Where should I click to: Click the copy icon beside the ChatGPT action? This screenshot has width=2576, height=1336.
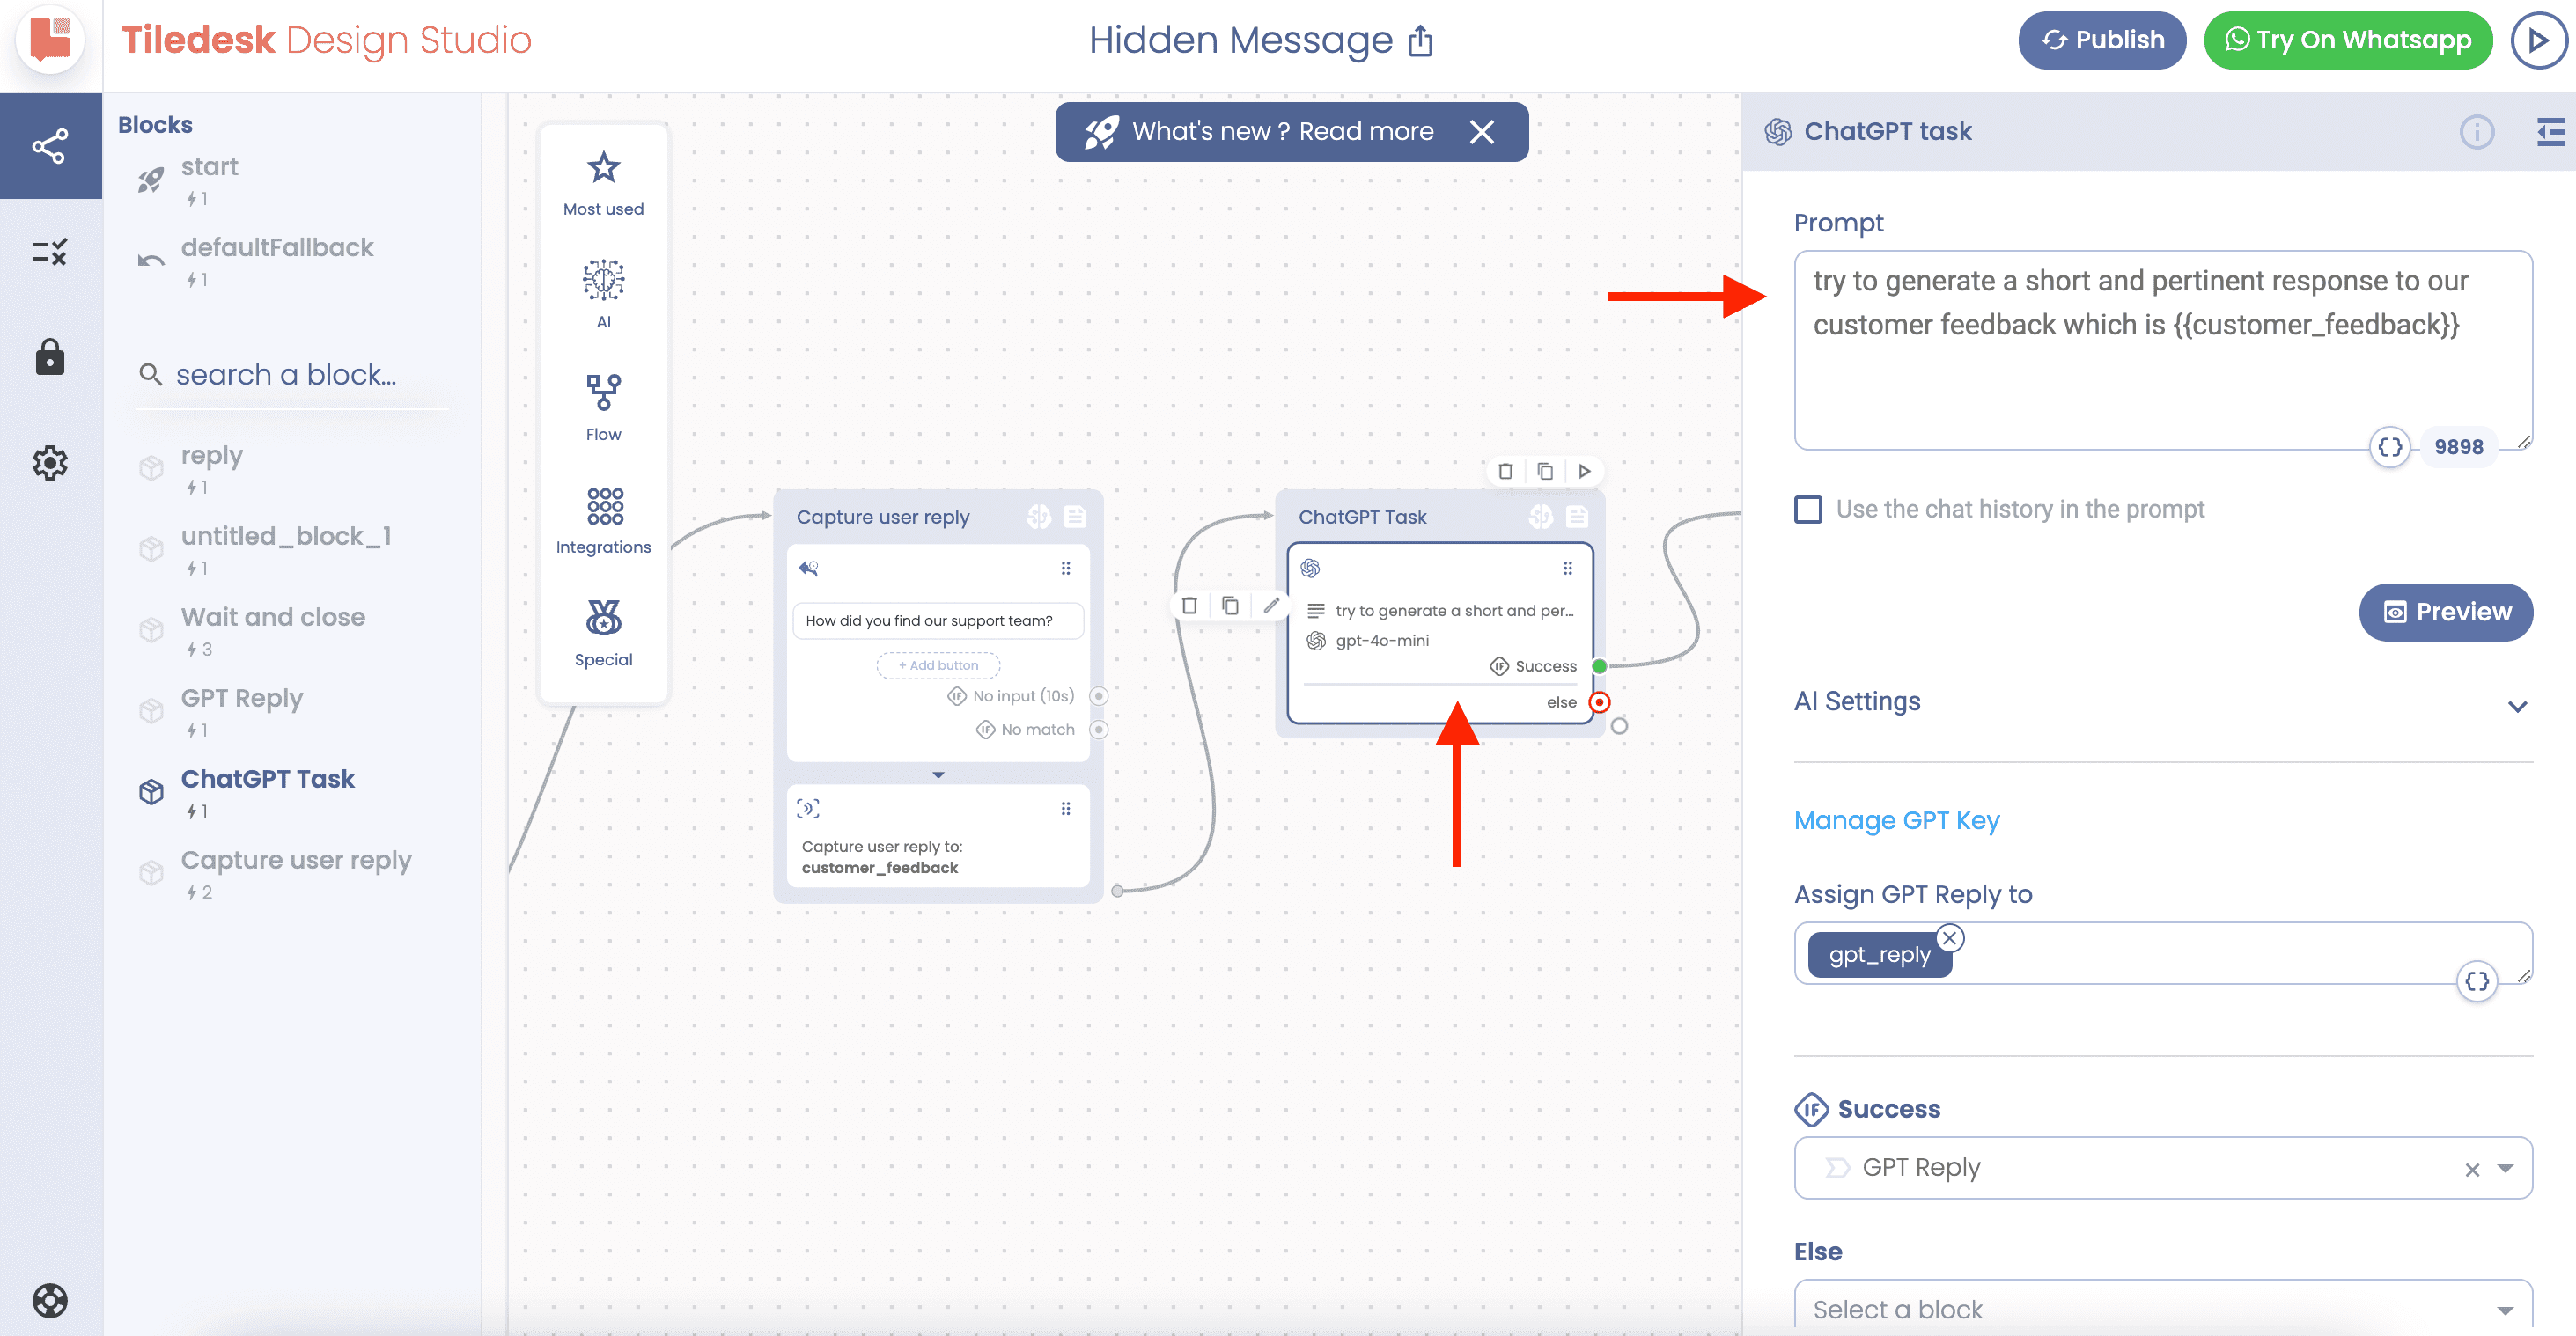[x=1230, y=605]
